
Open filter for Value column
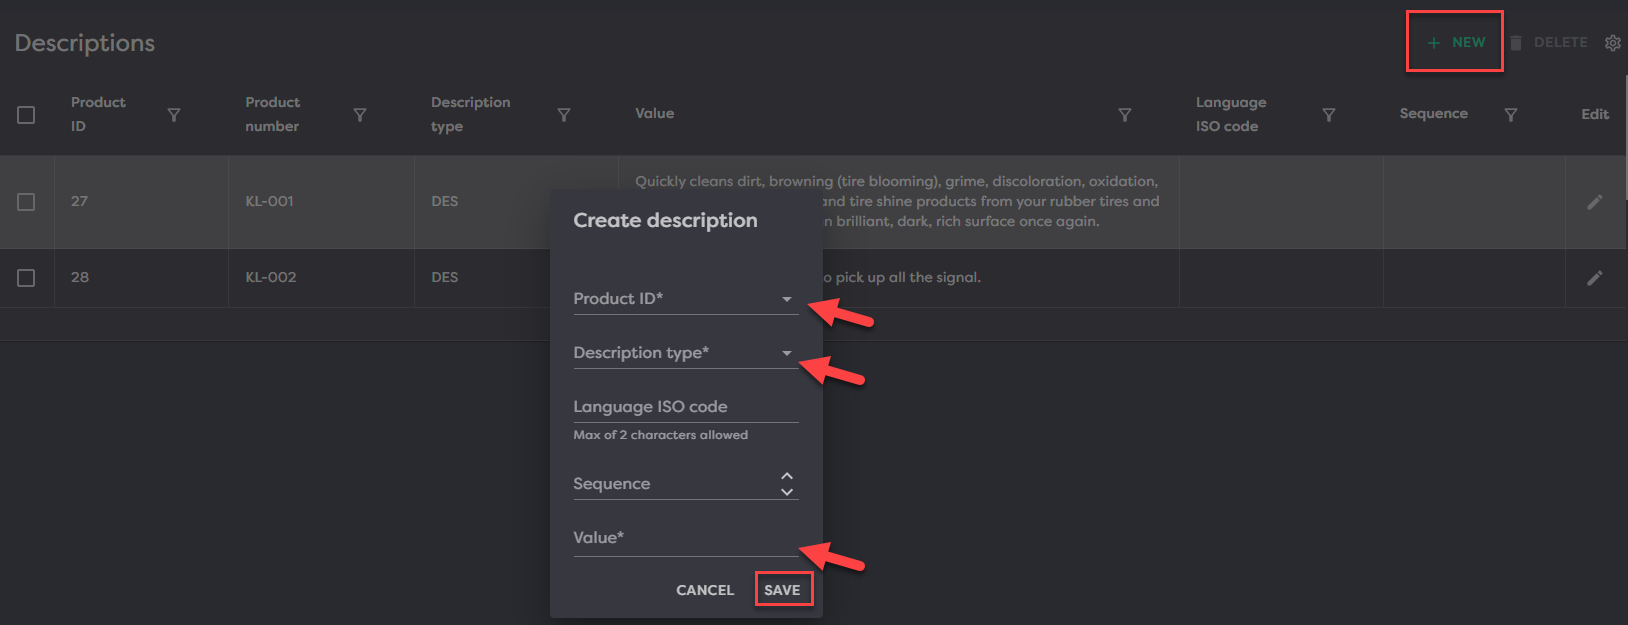tap(1125, 115)
